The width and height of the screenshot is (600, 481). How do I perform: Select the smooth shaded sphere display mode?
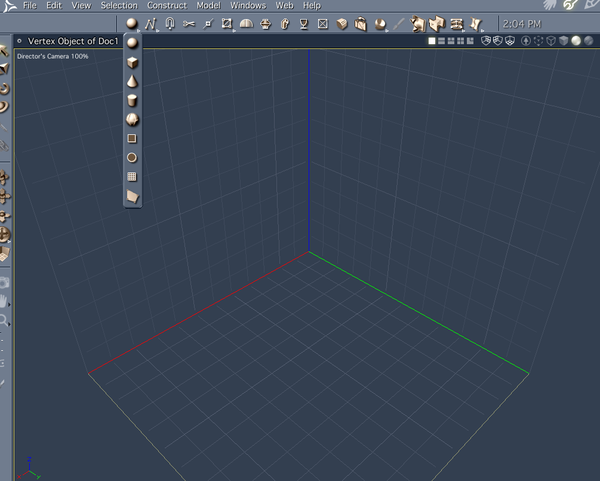576,41
